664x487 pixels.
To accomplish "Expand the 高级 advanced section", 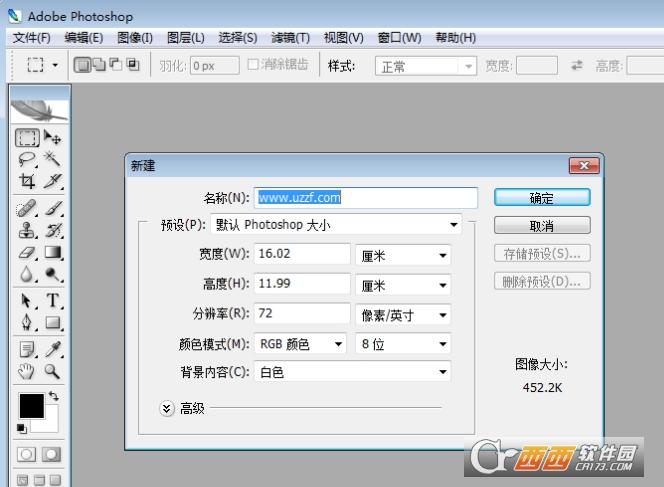I will pos(167,409).
